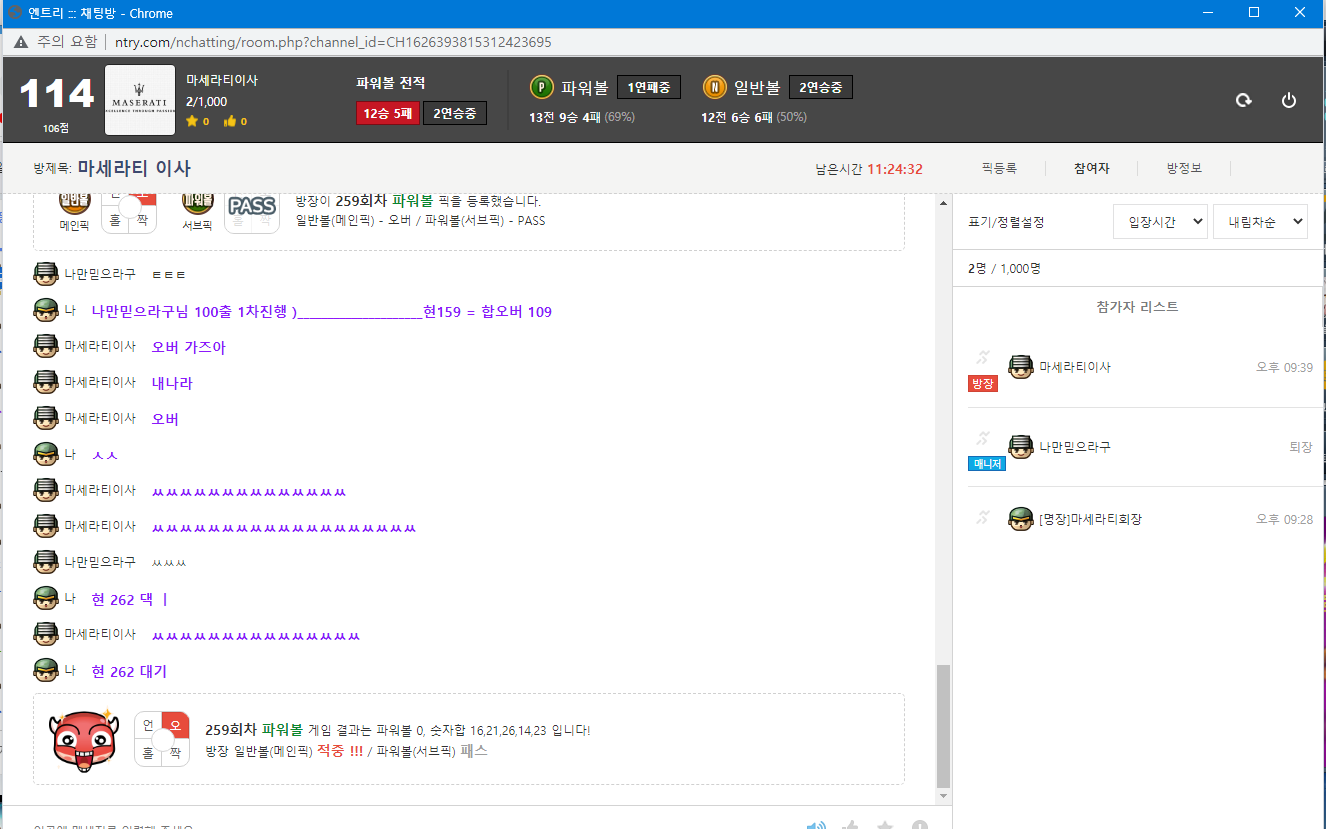Click 마세라티이사's avatar in participant list
The image size is (1326, 829).
[1020, 367]
